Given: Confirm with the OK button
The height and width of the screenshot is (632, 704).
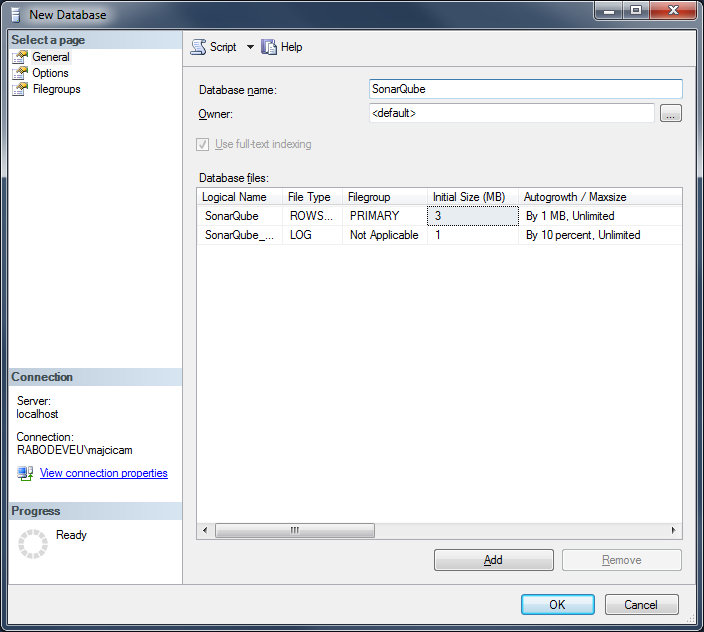Looking at the screenshot, I should [558, 605].
